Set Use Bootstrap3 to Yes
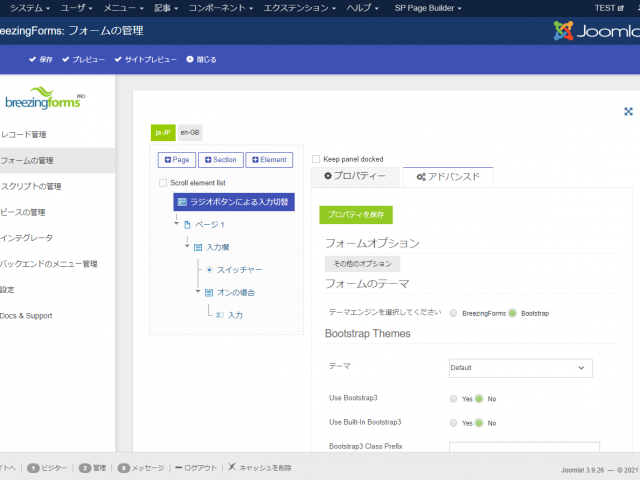Screen dimensions: 640x480 453,399
